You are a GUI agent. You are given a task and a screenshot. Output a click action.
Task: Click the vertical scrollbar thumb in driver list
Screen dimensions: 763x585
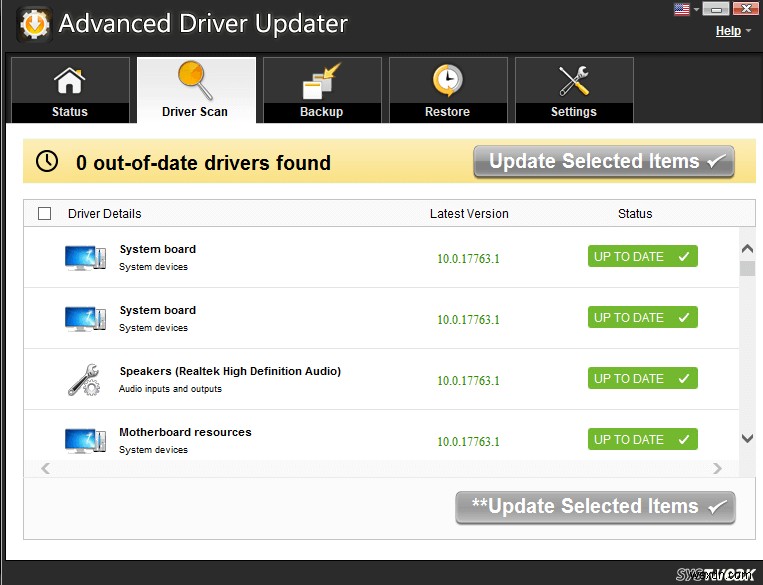(747, 269)
